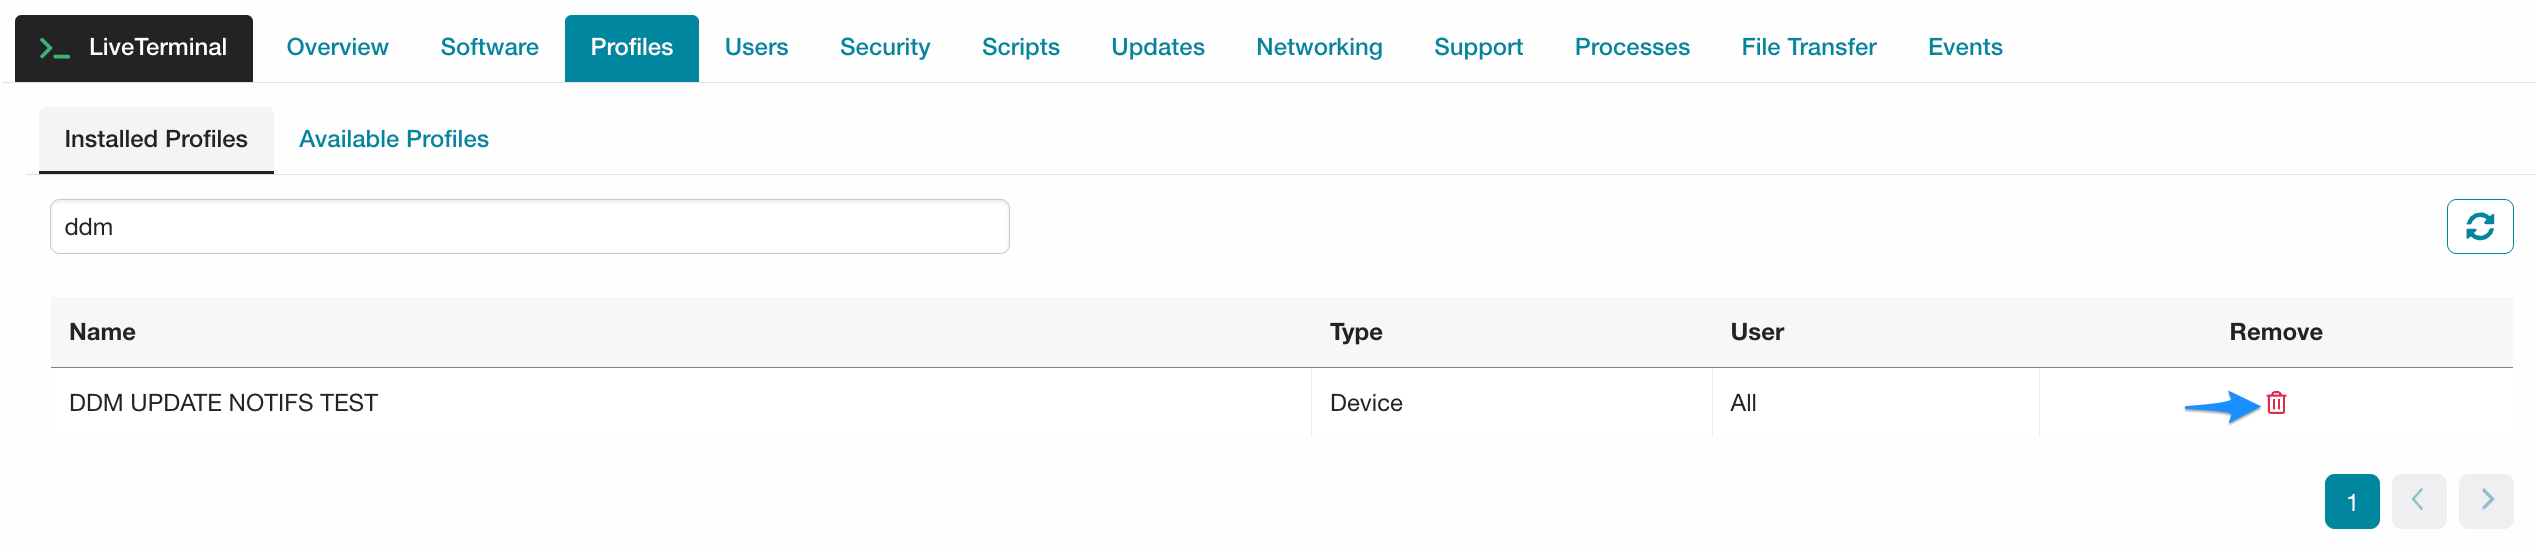Open the File Transfer tab
Viewport: 2536px width, 550px height.
[x=1809, y=48]
